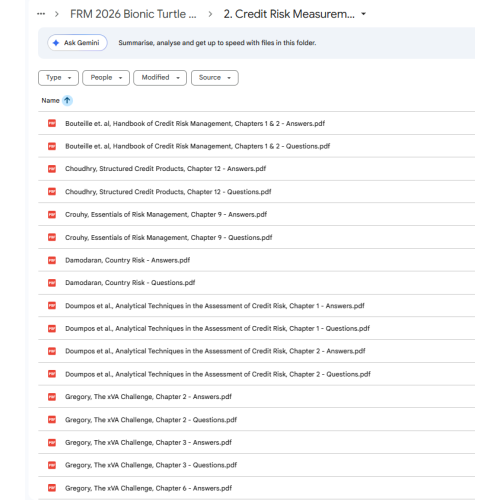Image resolution: width=500 pixels, height=500 pixels.
Task: Reverse sort direction with the Name arrow icon
Action: tap(67, 100)
